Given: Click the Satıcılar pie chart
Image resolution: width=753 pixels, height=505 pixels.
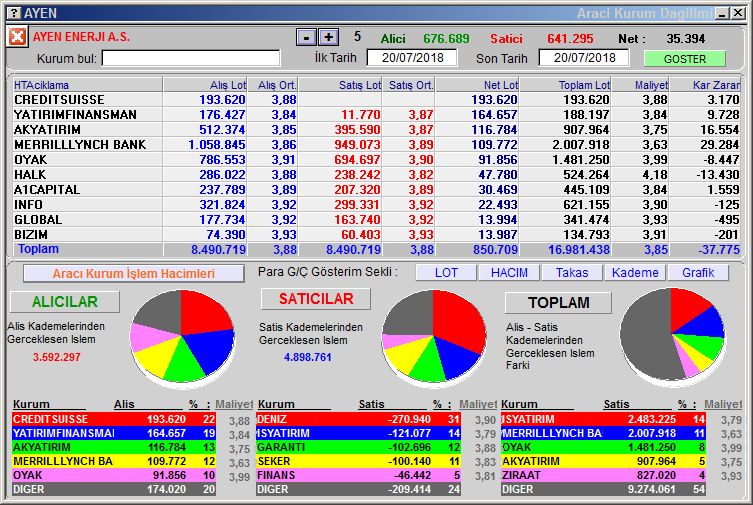Looking at the screenshot, I should (434, 337).
